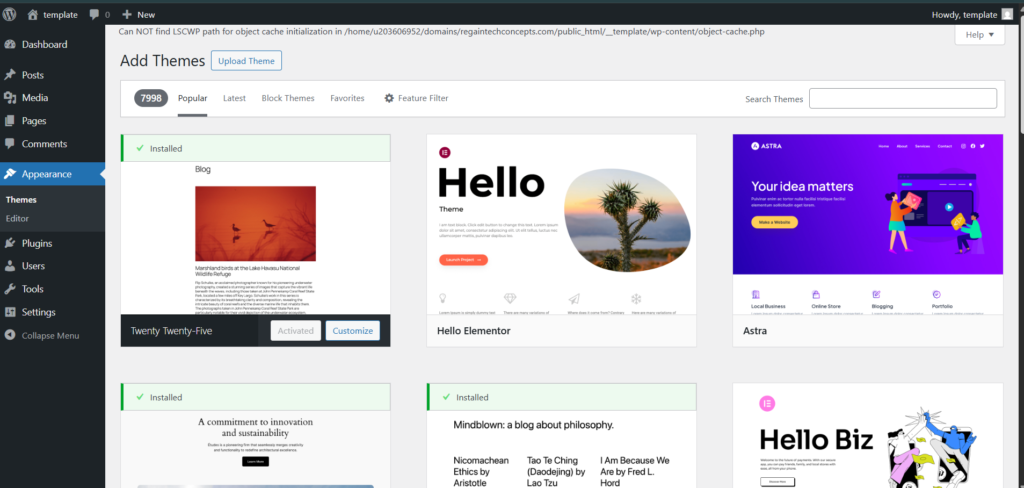Click the Tools wrench icon

pyautogui.click(x=10, y=289)
